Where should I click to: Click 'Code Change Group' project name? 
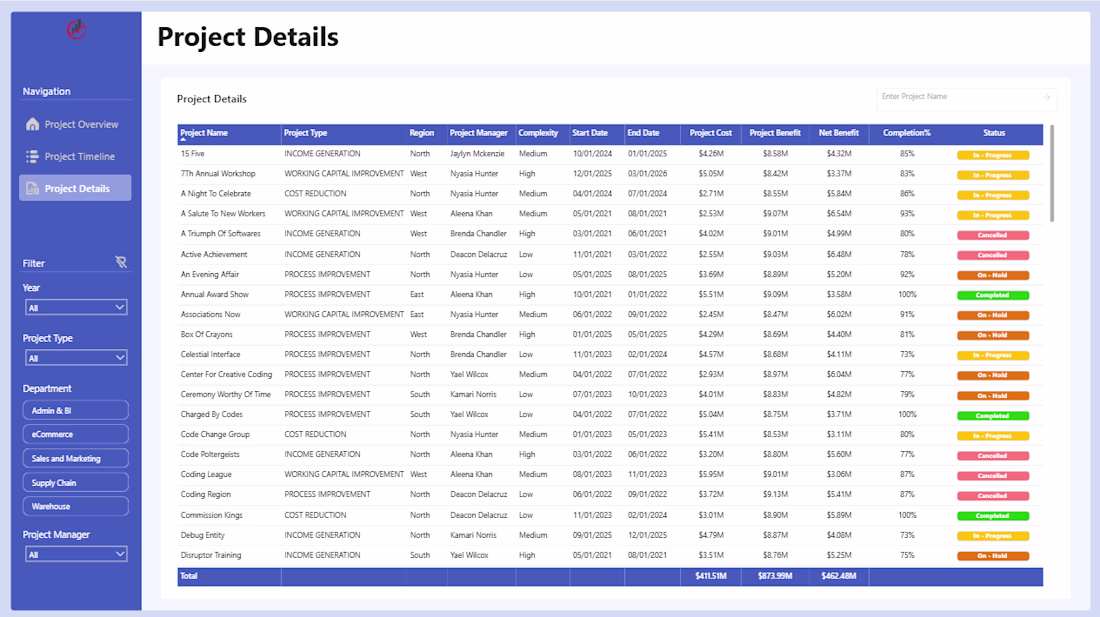coord(215,434)
